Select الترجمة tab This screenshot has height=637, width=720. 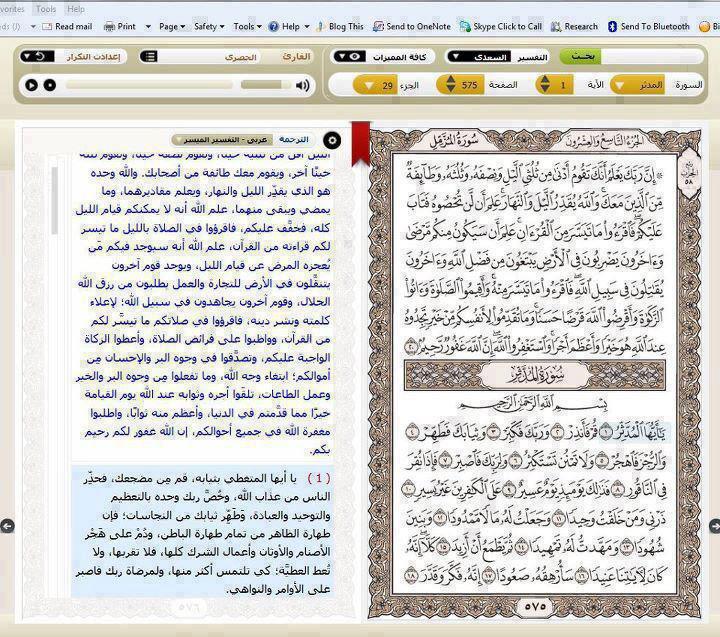pyautogui.click(x=293, y=139)
